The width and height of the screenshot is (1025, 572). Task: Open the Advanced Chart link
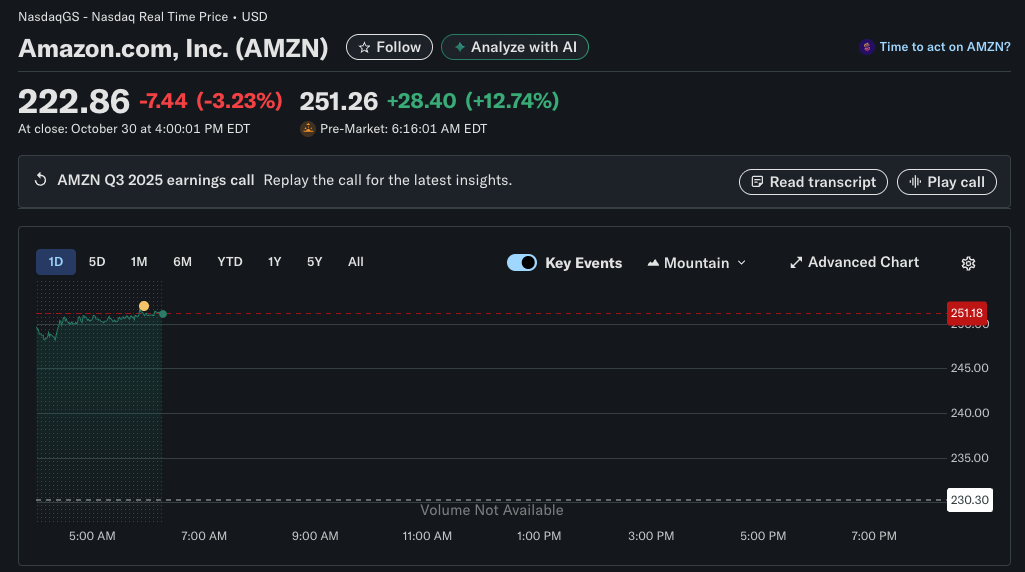coord(854,262)
